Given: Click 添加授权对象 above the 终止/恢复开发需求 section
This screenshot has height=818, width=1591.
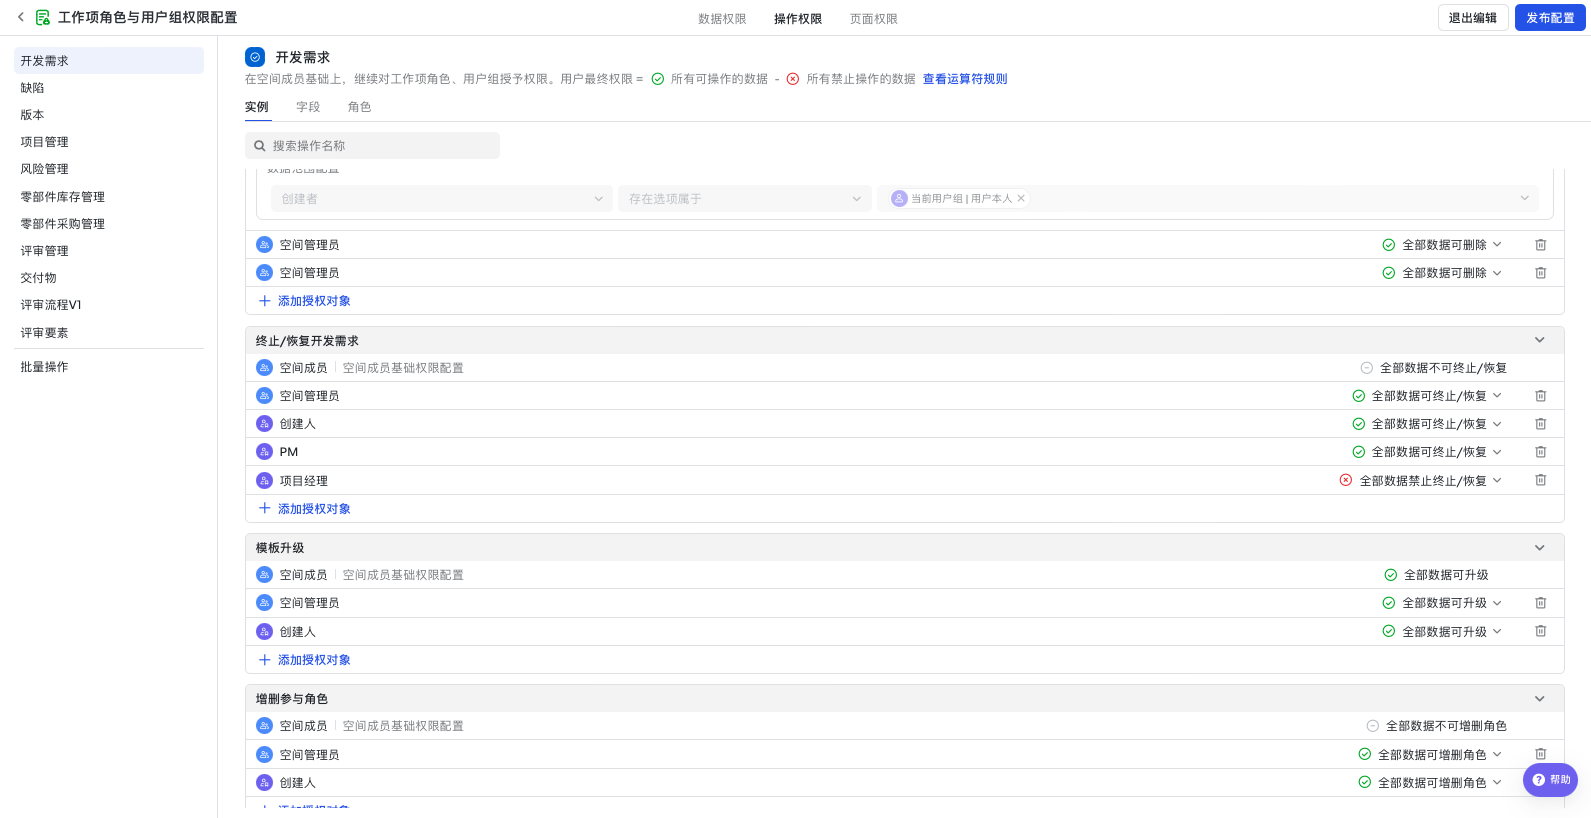Looking at the screenshot, I should click(x=305, y=301).
